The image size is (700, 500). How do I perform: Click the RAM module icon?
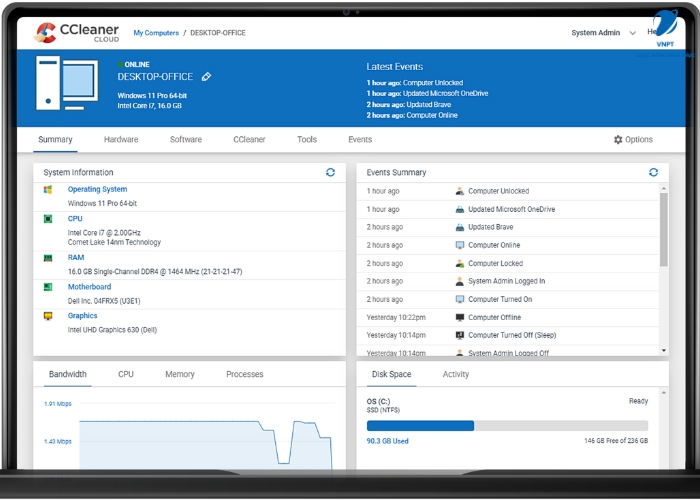pos(48,257)
